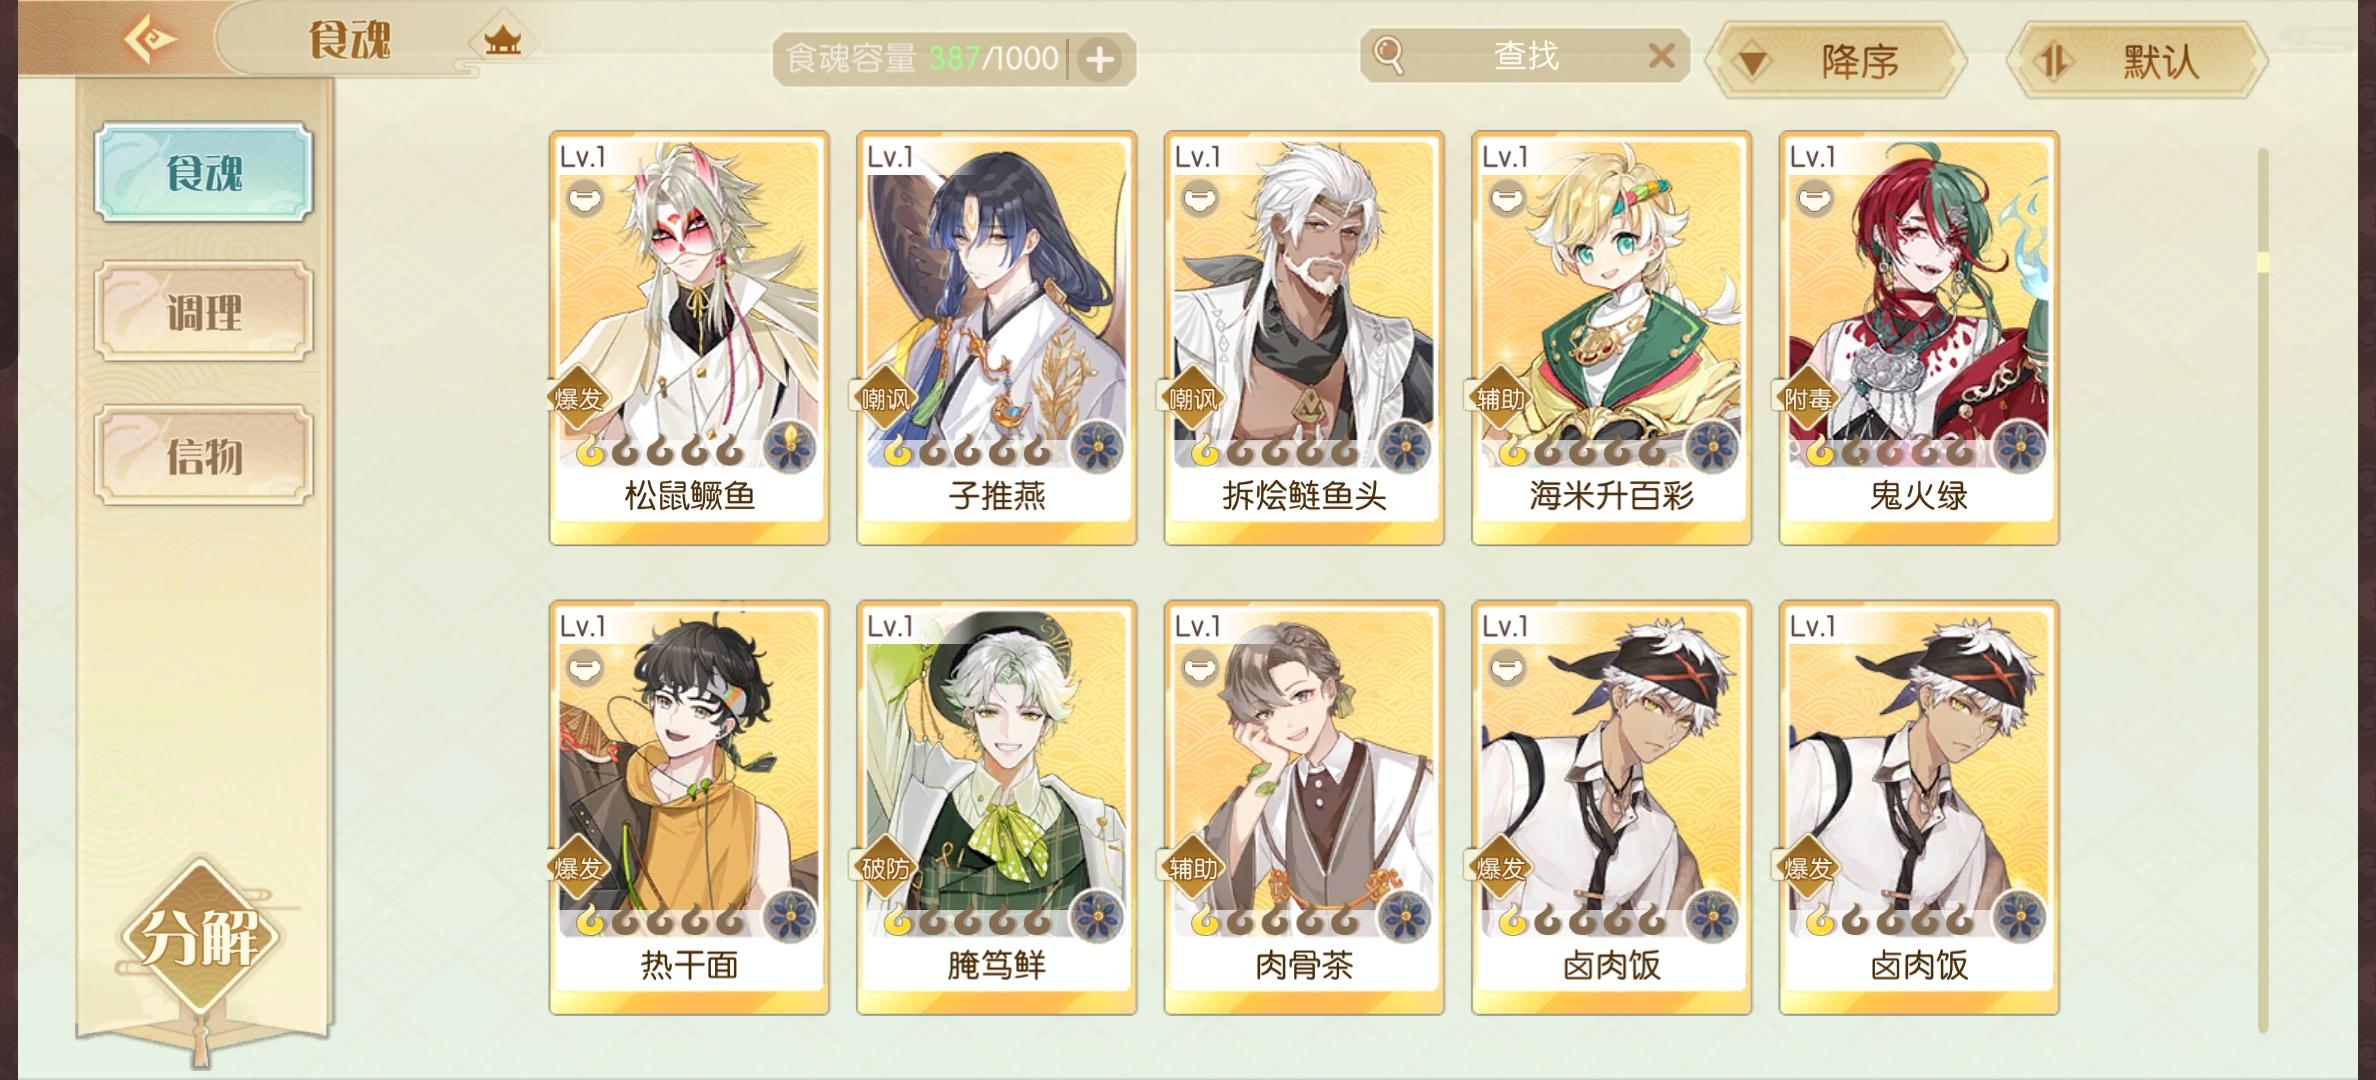
Task: Select the 子推燕 card
Action: coord(997,338)
